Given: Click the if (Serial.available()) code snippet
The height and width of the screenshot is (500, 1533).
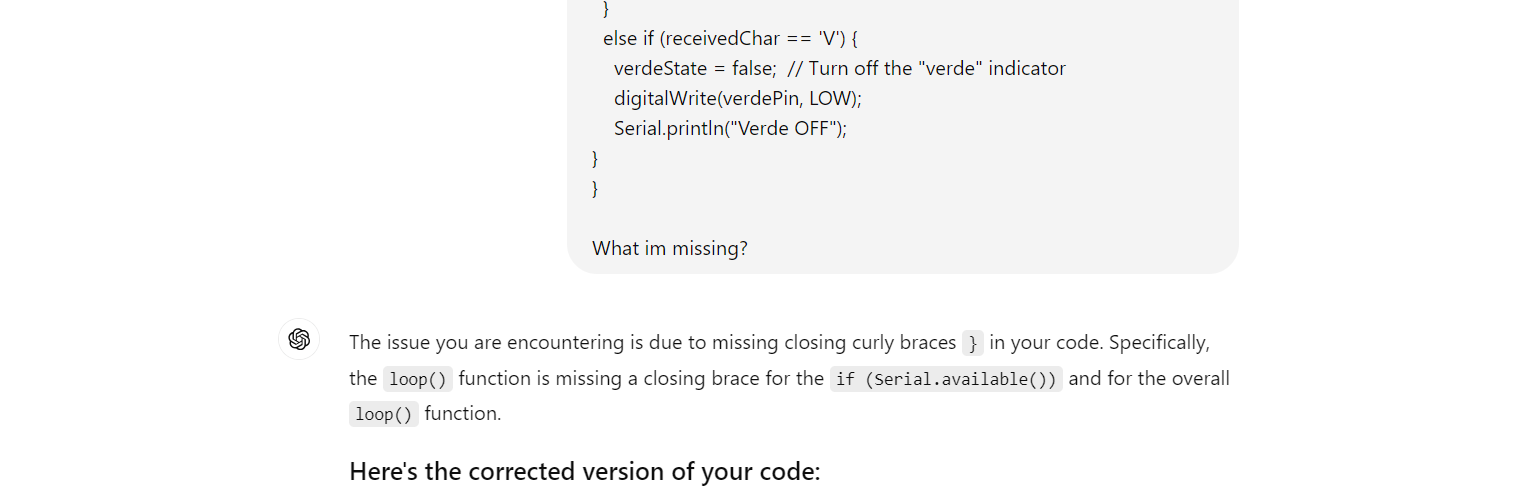Looking at the screenshot, I should 946,380.
